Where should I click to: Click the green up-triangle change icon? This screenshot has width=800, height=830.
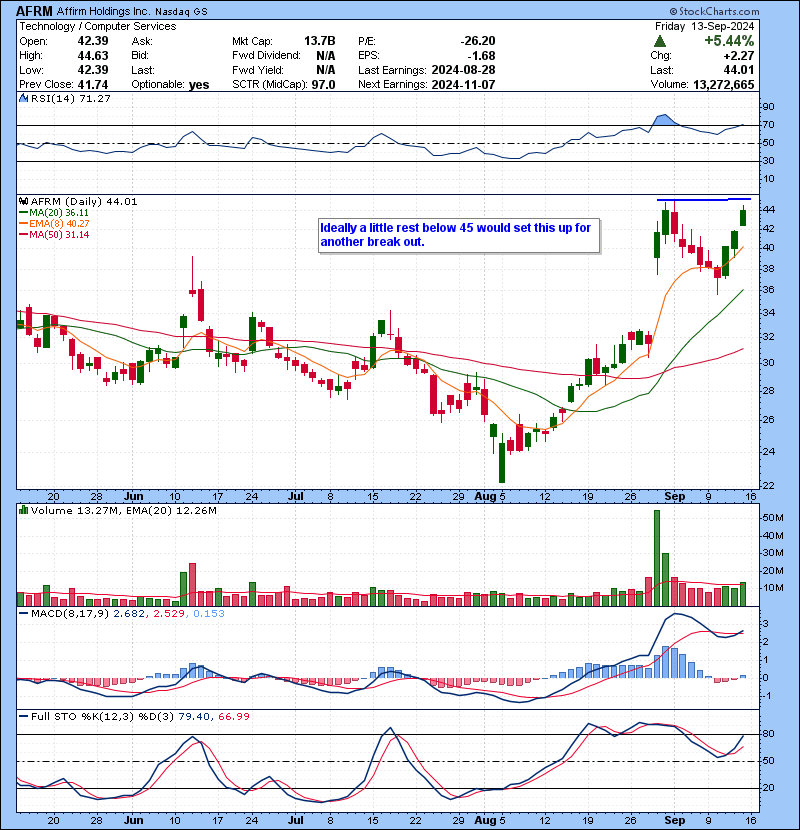[x=660, y=41]
